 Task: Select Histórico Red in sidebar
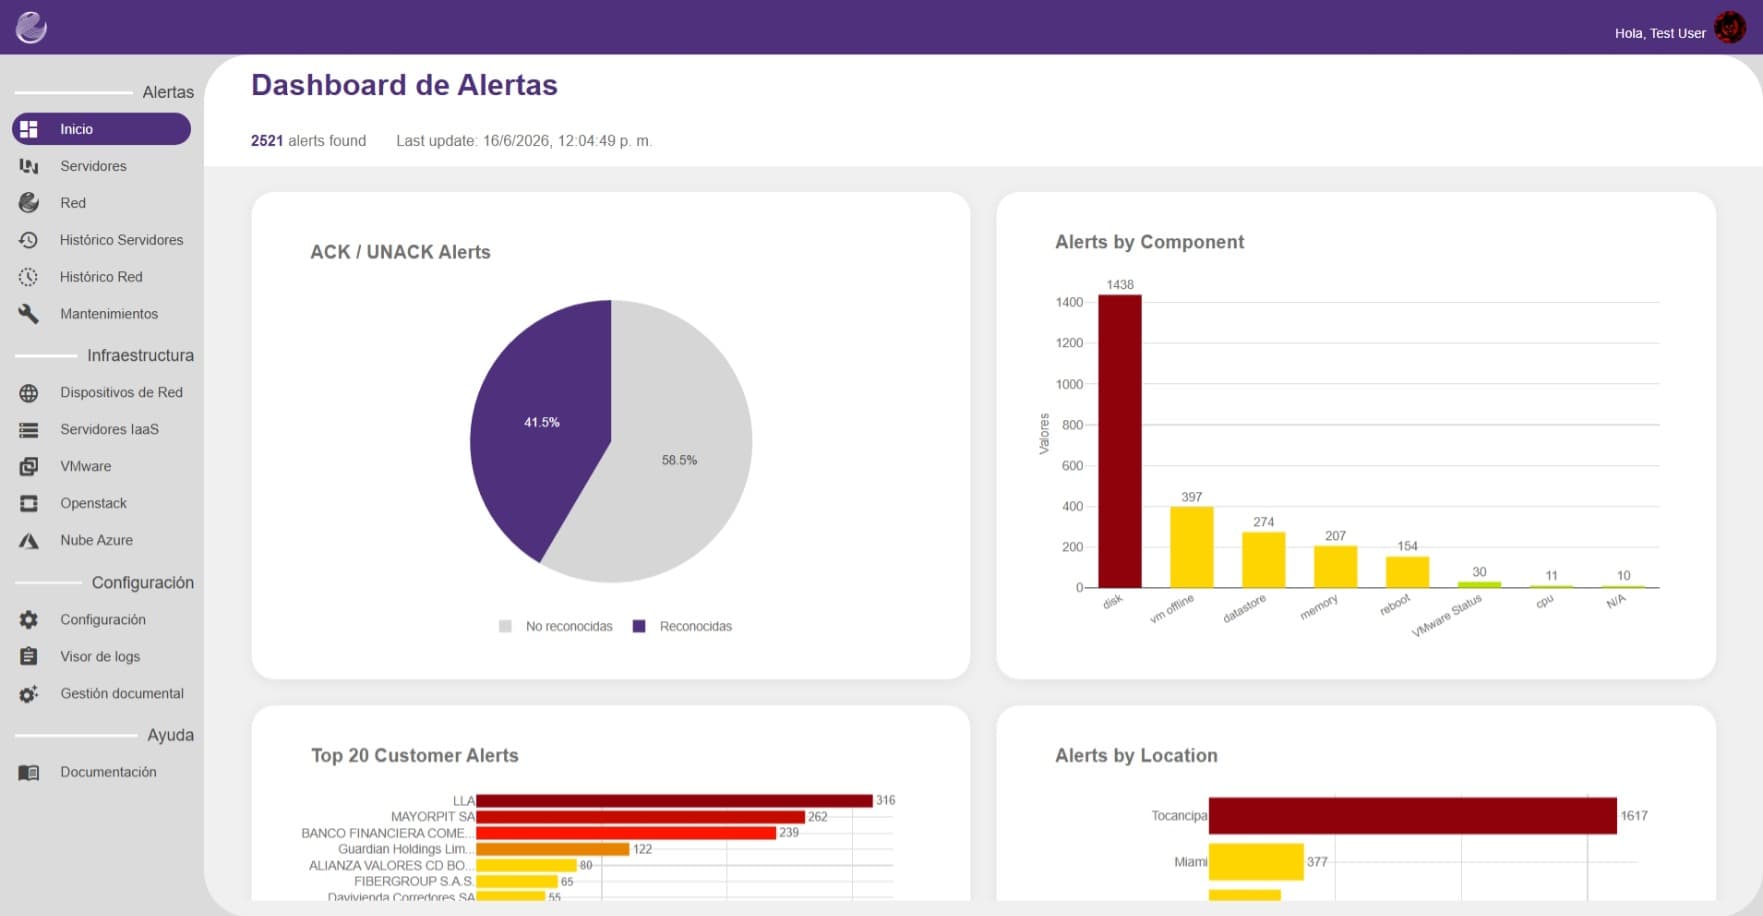(101, 277)
